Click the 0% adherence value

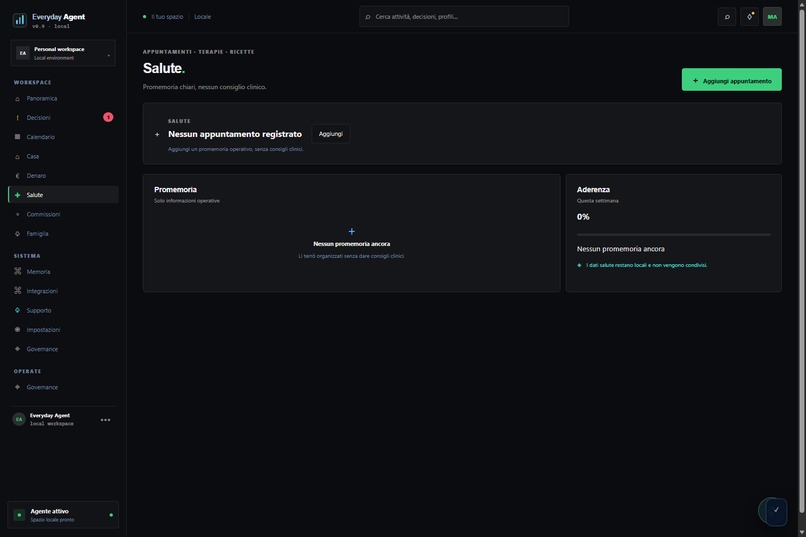tap(583, 217)
